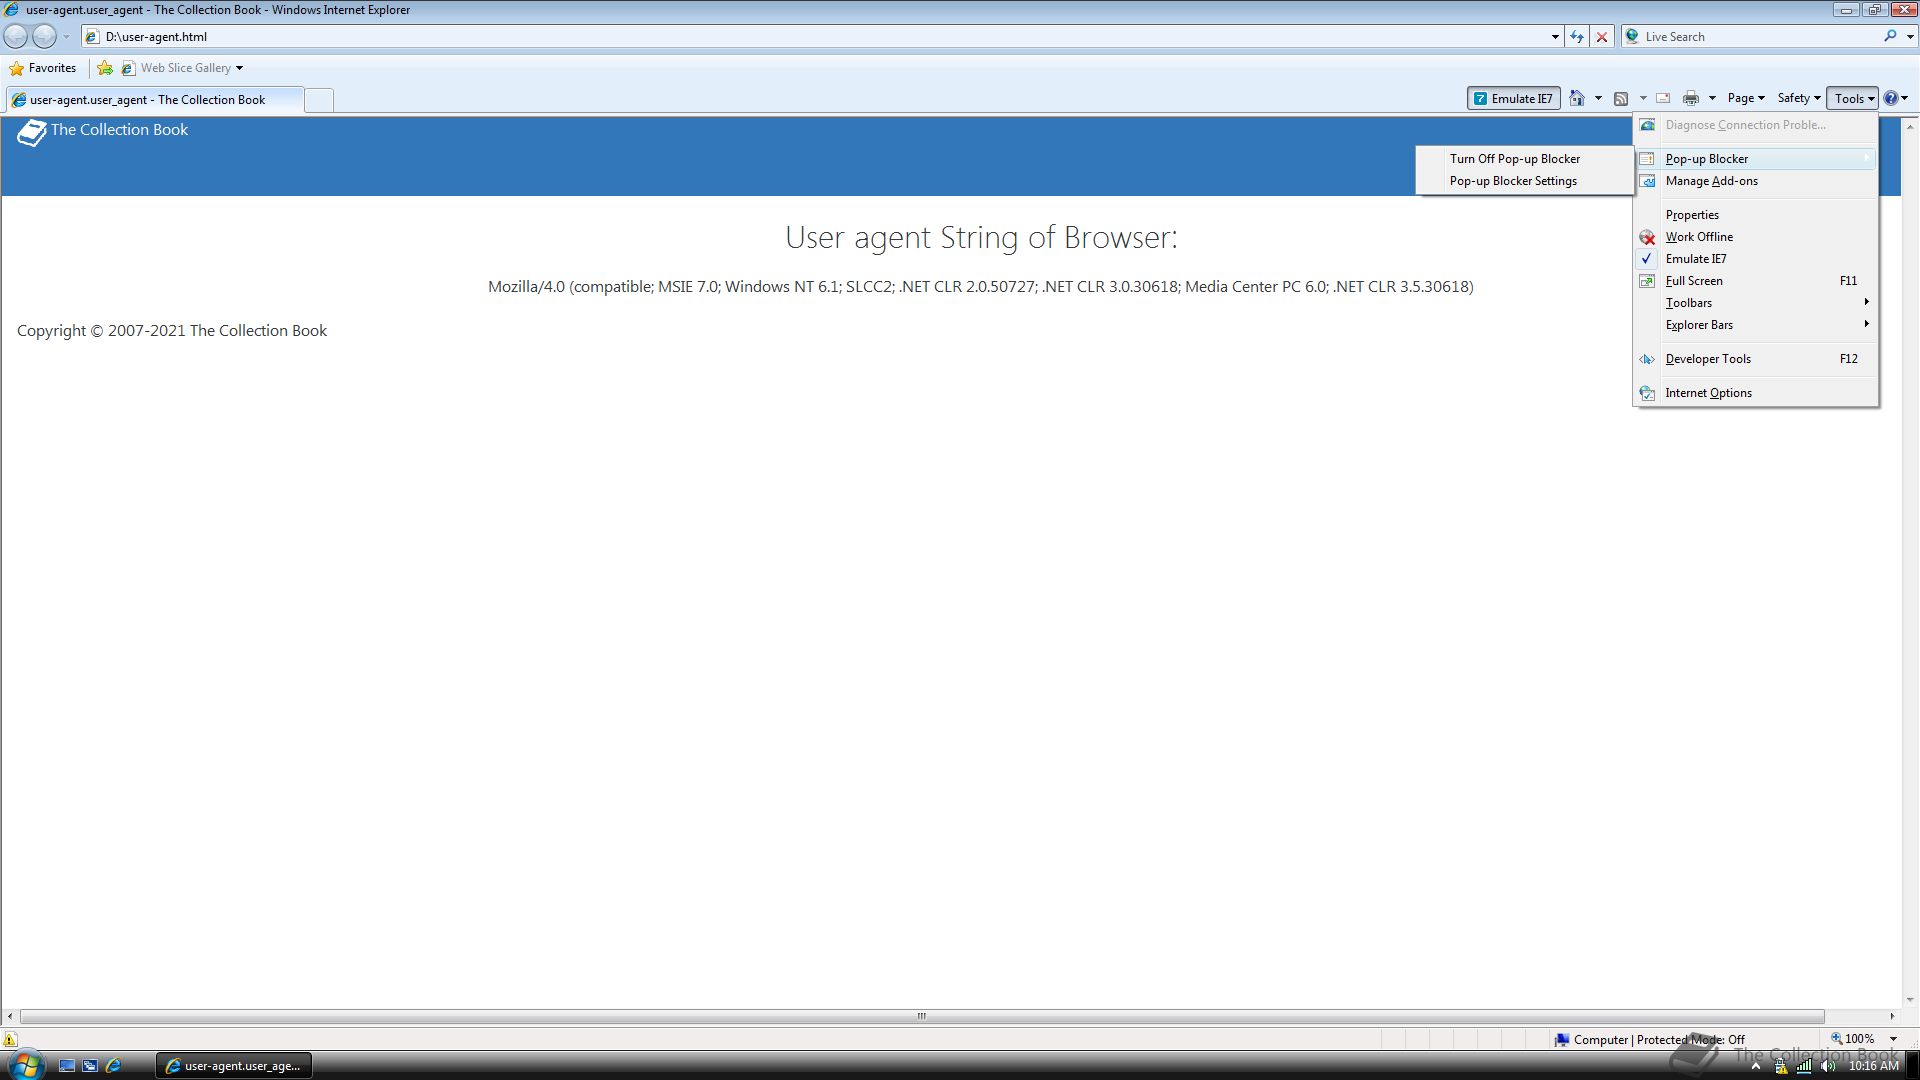Viewport: 1920px width, 1080px height.
Task: Toggle Work Offline in the Tools menu
Action: pos(1756,237)
